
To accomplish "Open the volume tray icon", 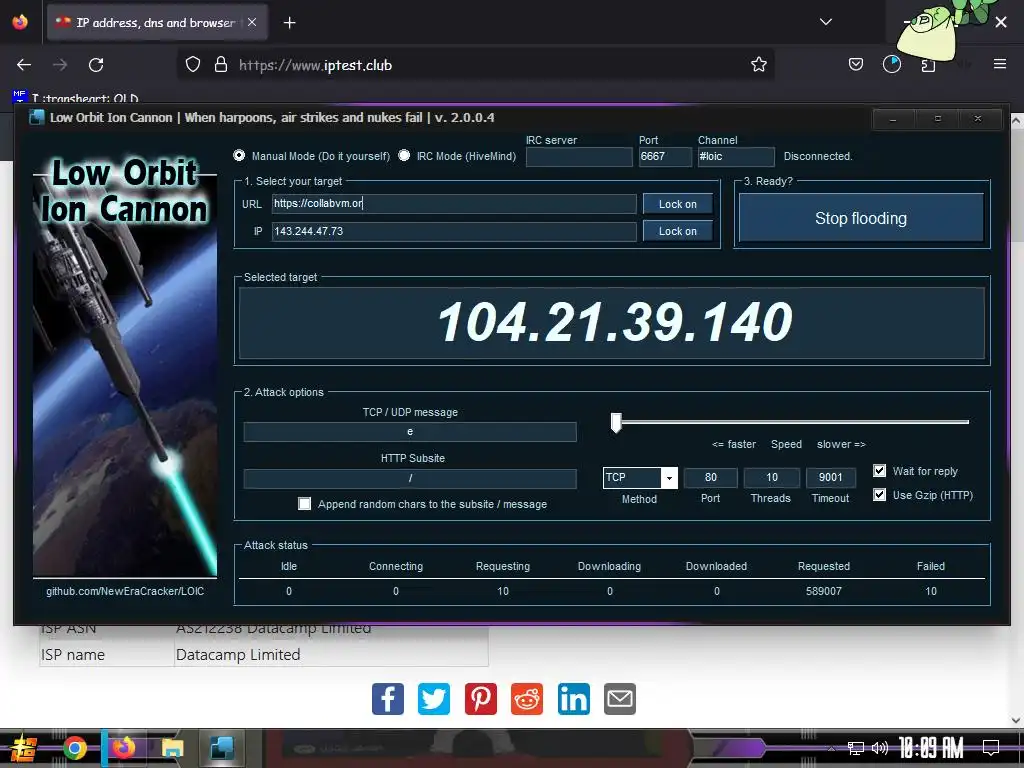I will pyautogui.click(x=880, y=748).
